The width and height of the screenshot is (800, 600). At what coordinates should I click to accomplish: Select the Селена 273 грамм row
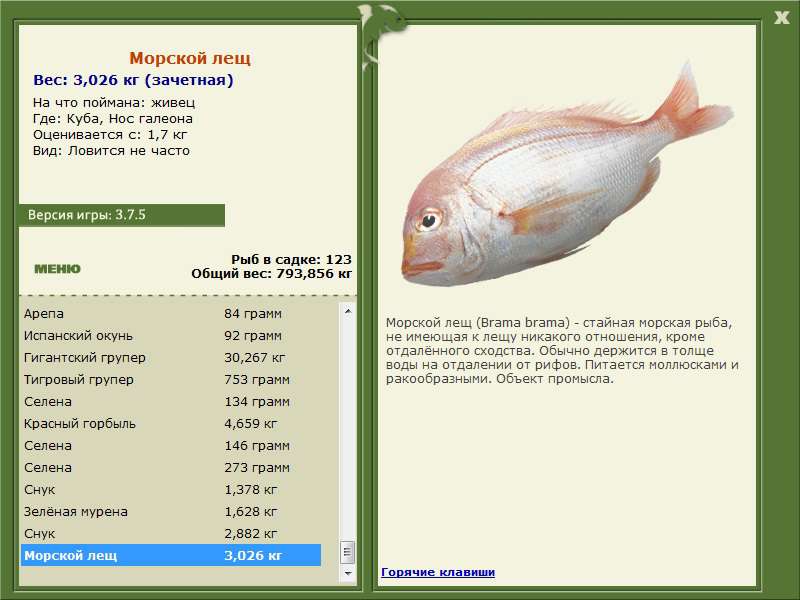coord(171,467)
